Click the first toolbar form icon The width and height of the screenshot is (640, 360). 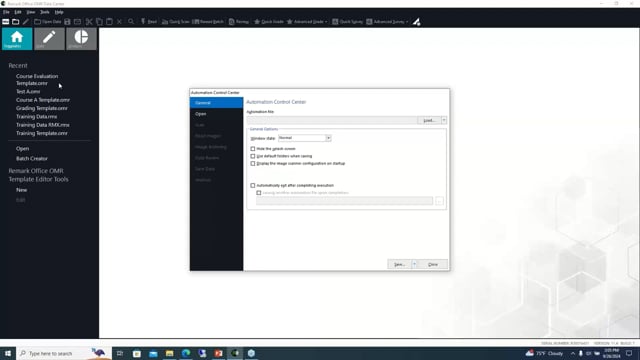click(6, 22)
